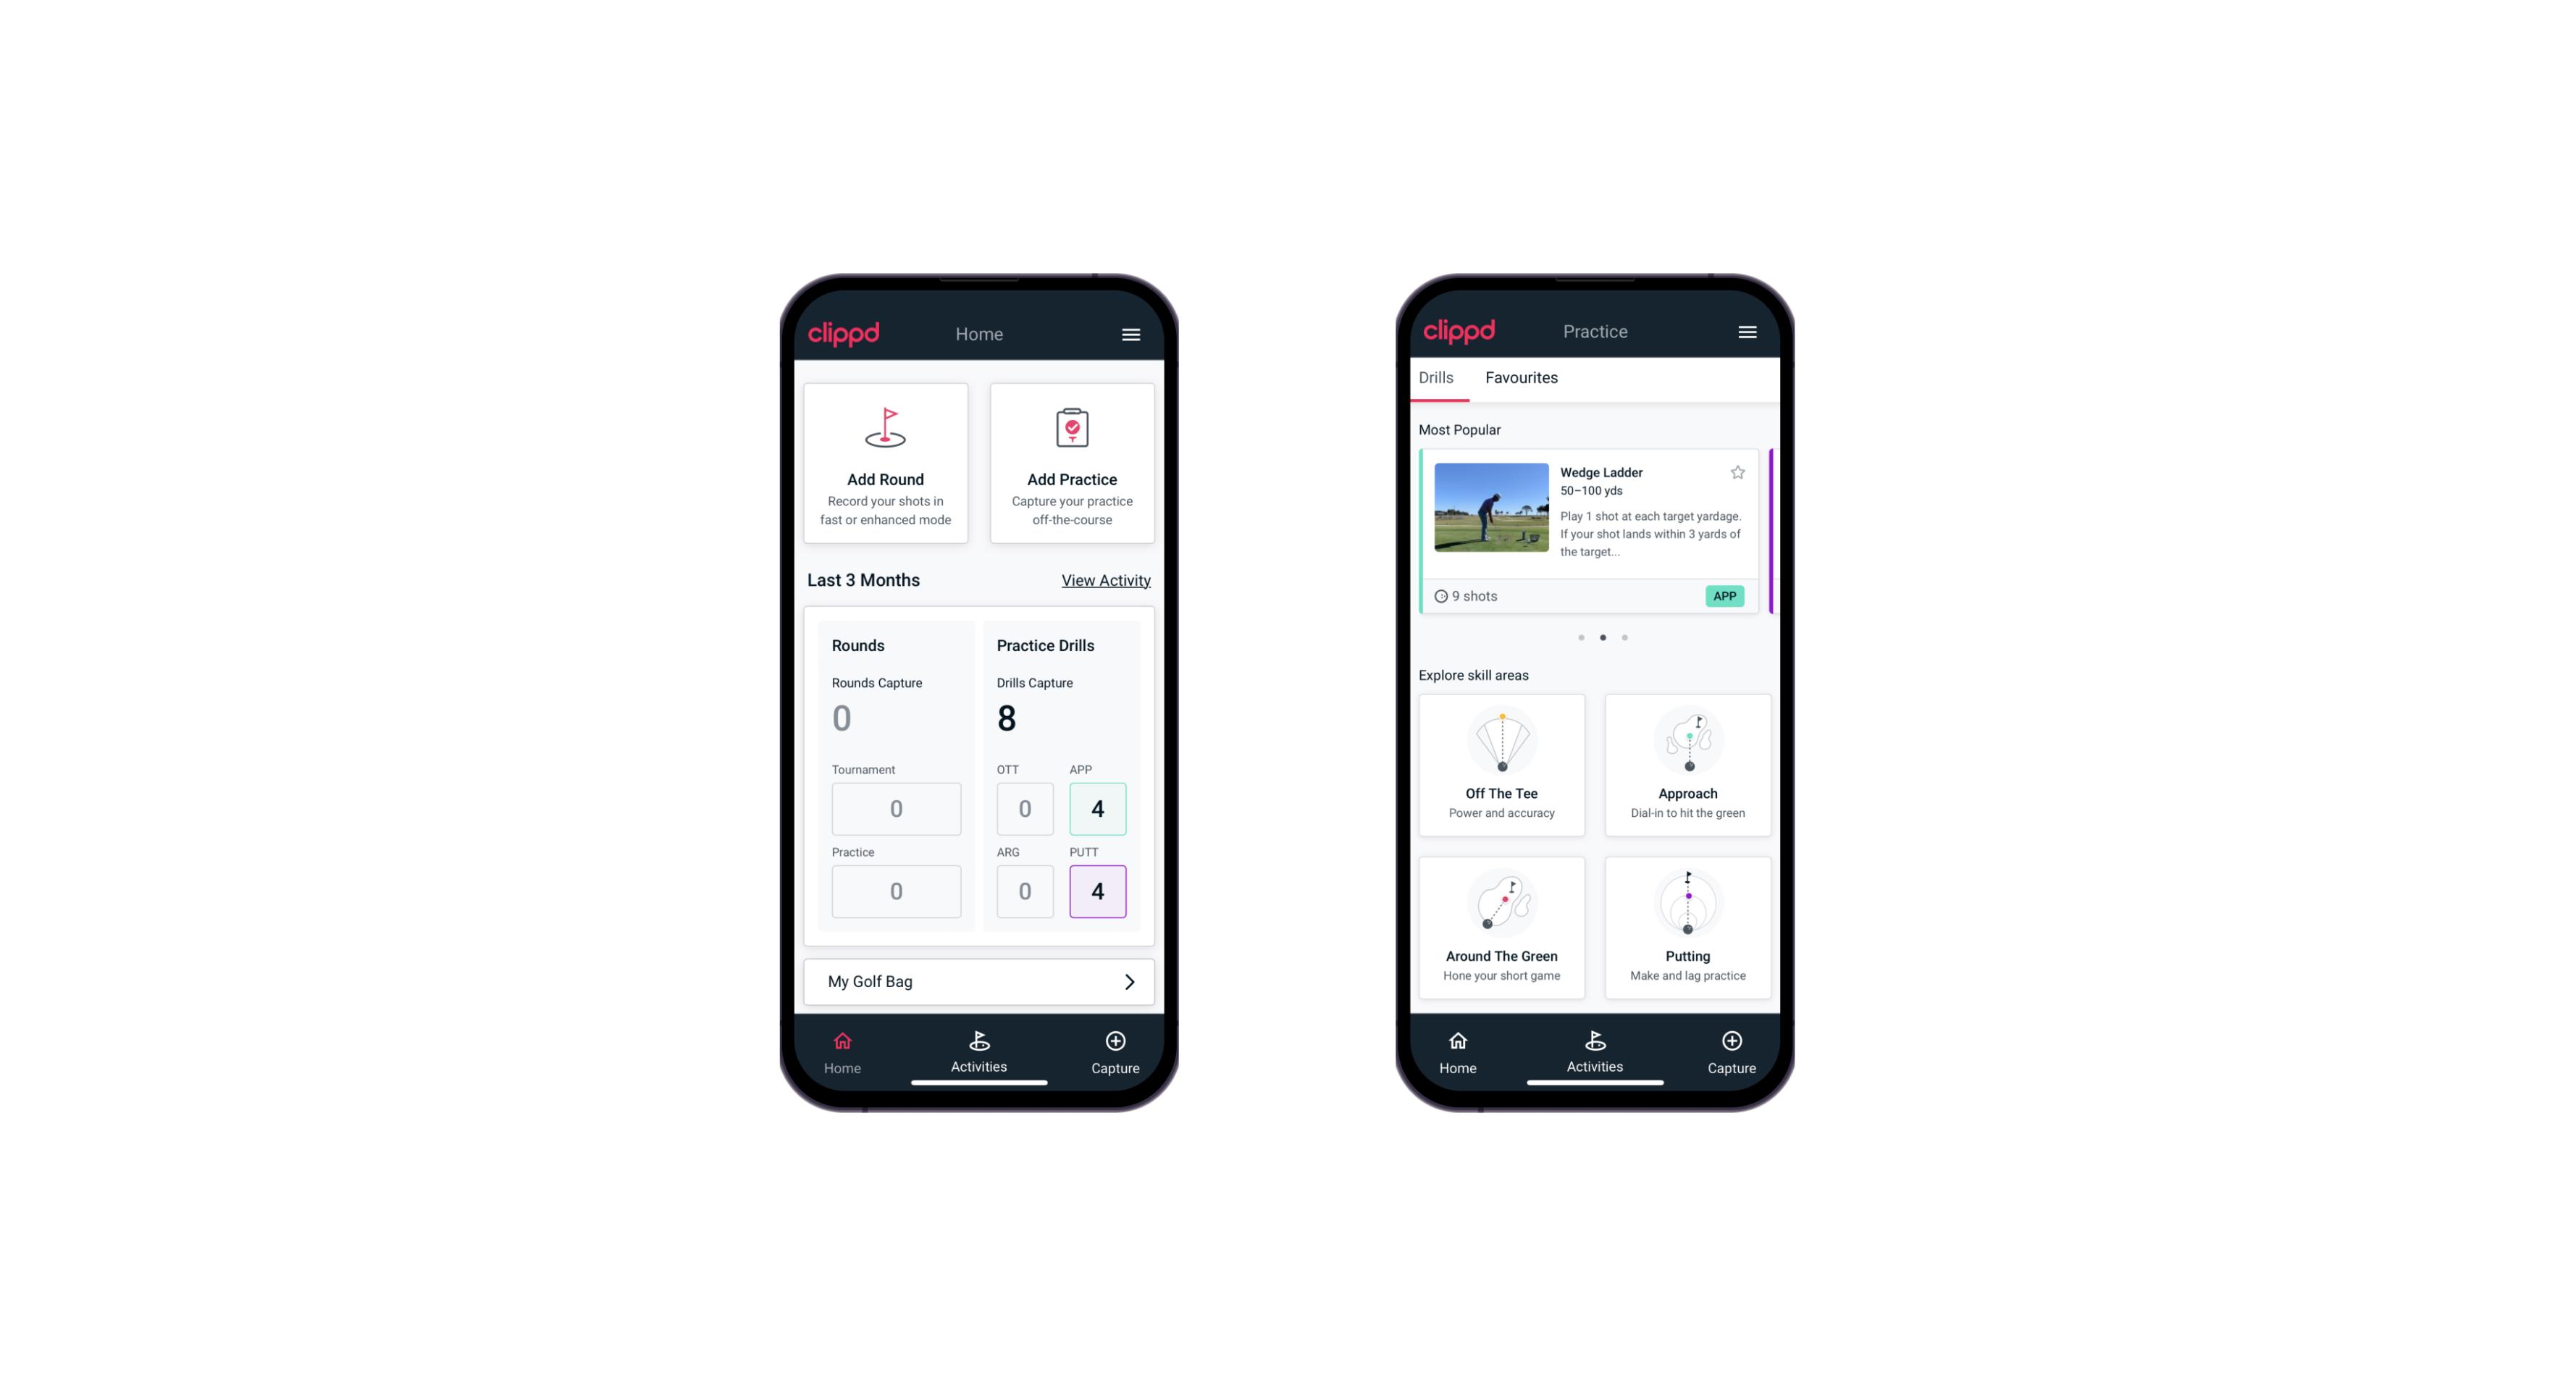Select the Drills tab on Practice screen
This screenshot has width=2576, height=1386.
pos(1434,376)
